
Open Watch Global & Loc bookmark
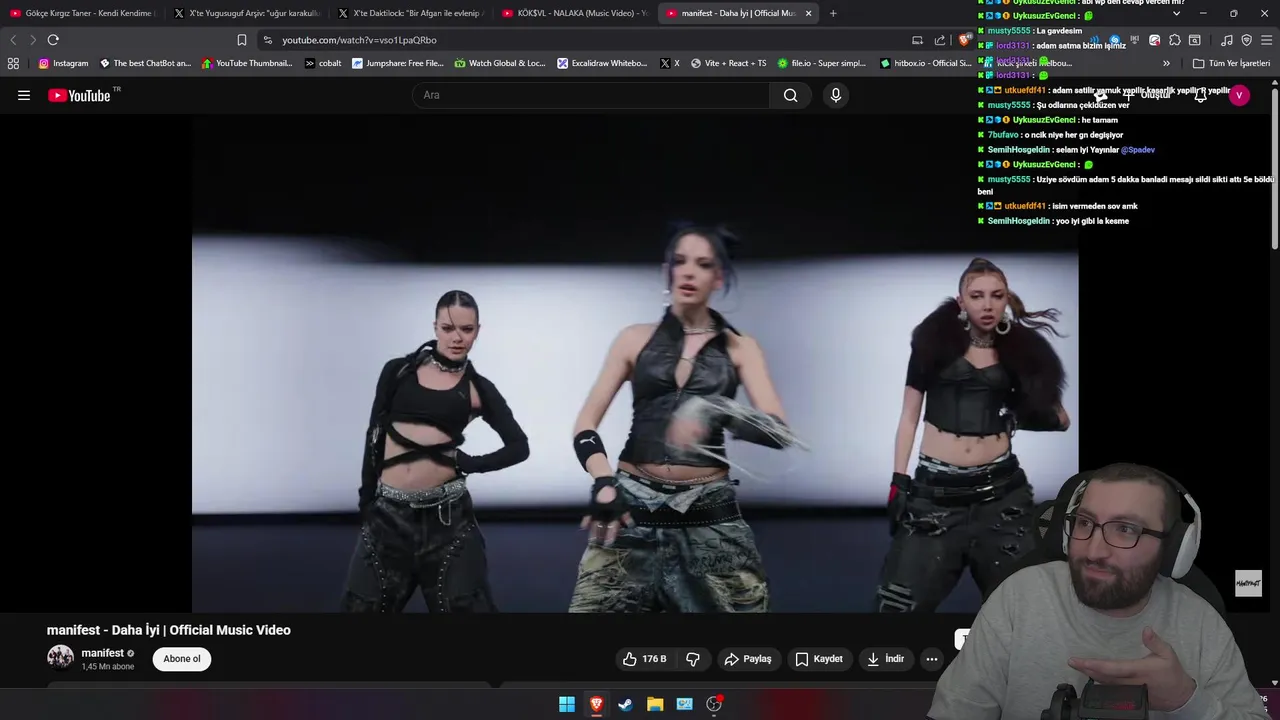[x=500, y=63]
